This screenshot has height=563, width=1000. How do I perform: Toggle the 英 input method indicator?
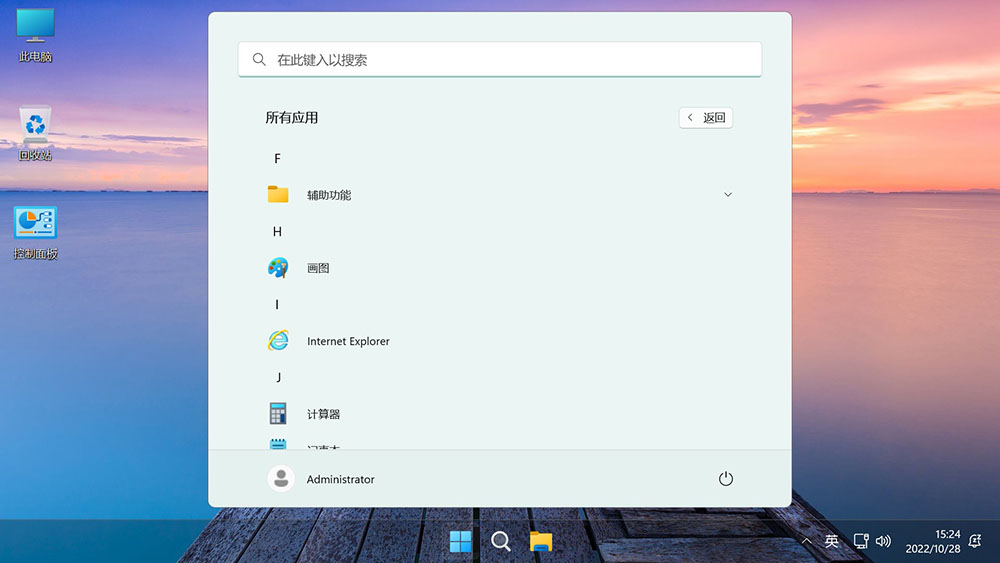pos(832,541)
